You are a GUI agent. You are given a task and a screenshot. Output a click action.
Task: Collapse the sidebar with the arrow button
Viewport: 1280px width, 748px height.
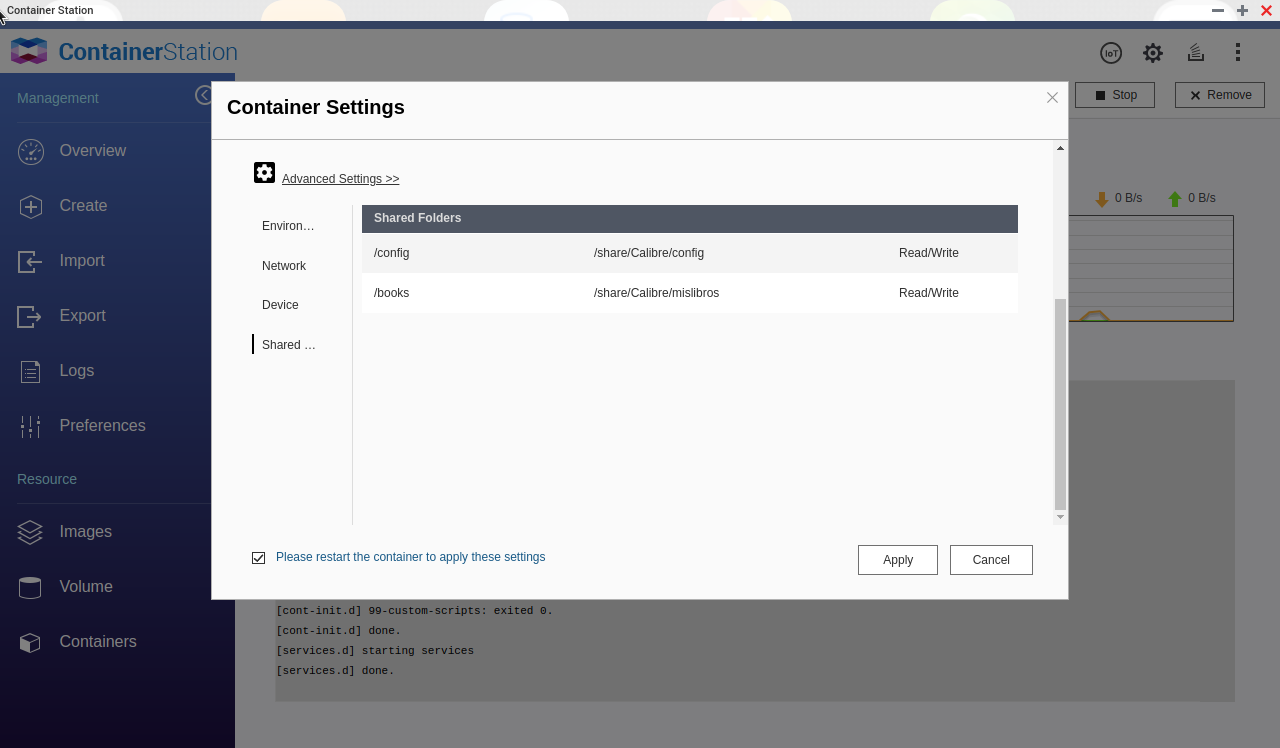pos(204,95)
